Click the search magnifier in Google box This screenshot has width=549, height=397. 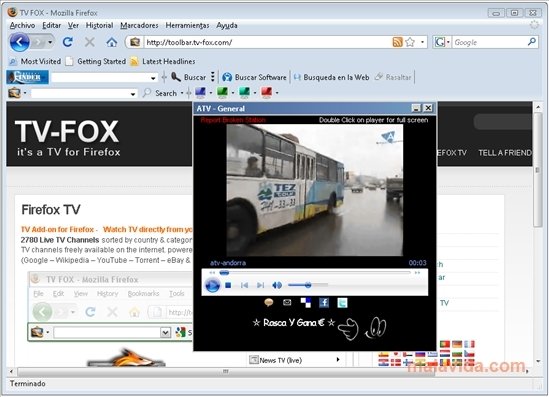pos(531,42)
